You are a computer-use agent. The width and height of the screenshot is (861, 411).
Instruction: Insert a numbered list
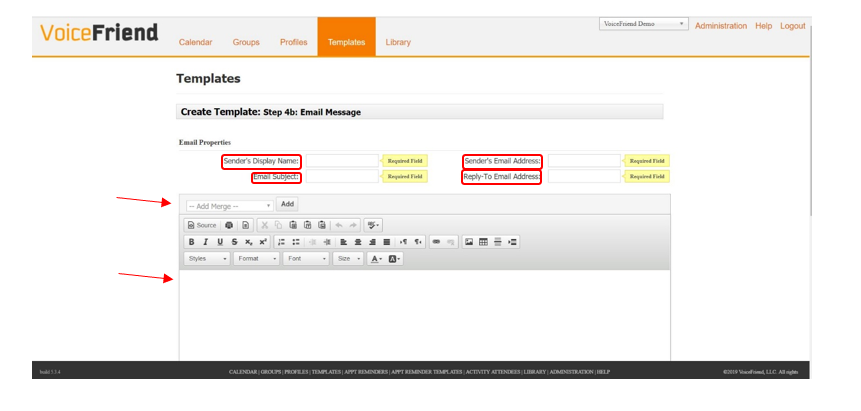281,242
